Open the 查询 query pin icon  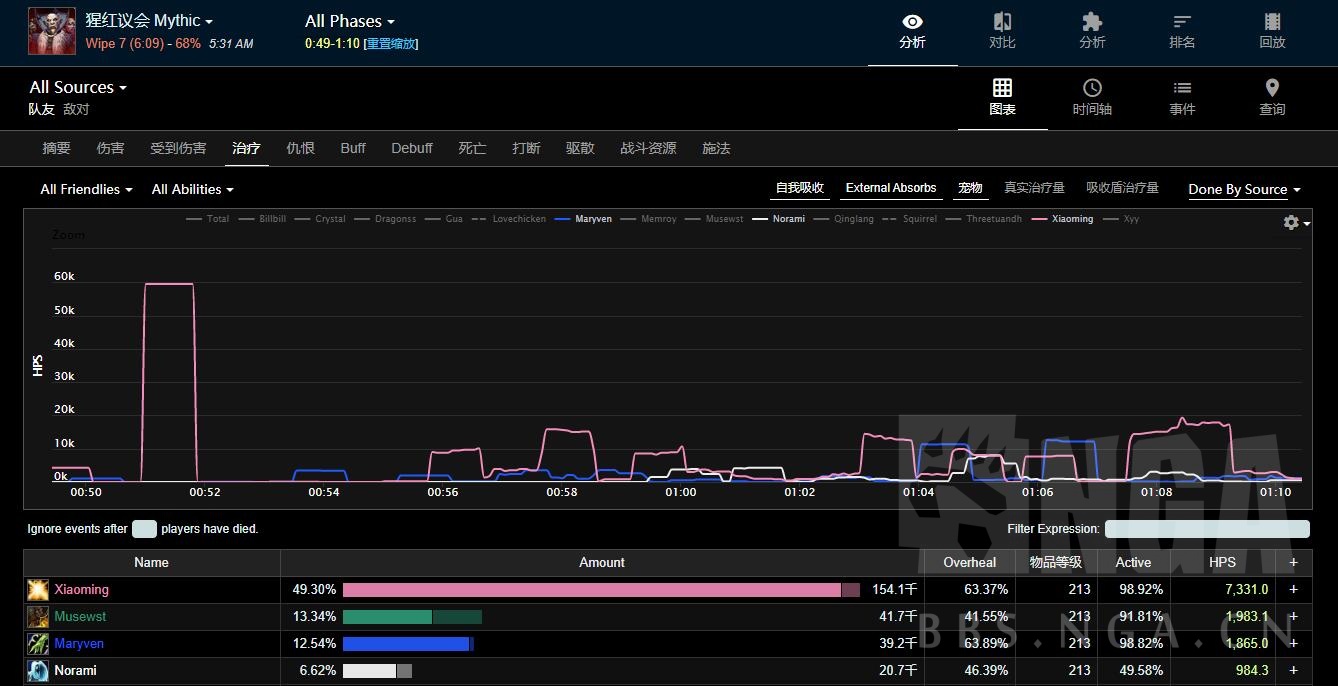point(1272,97)
